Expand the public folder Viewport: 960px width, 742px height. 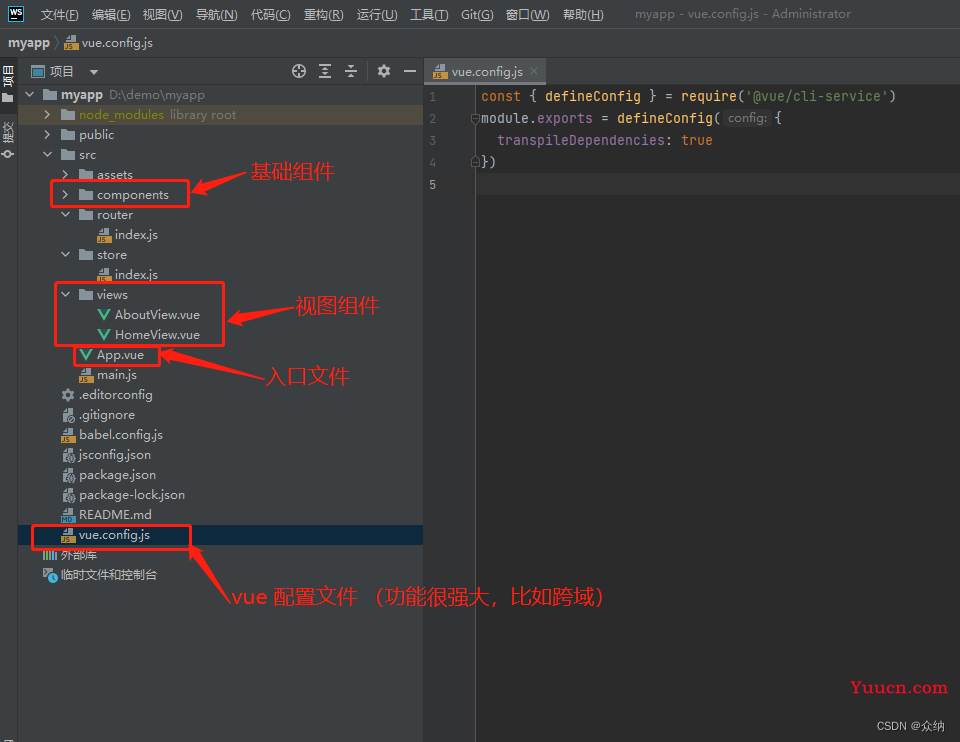[x=47, y=135]
